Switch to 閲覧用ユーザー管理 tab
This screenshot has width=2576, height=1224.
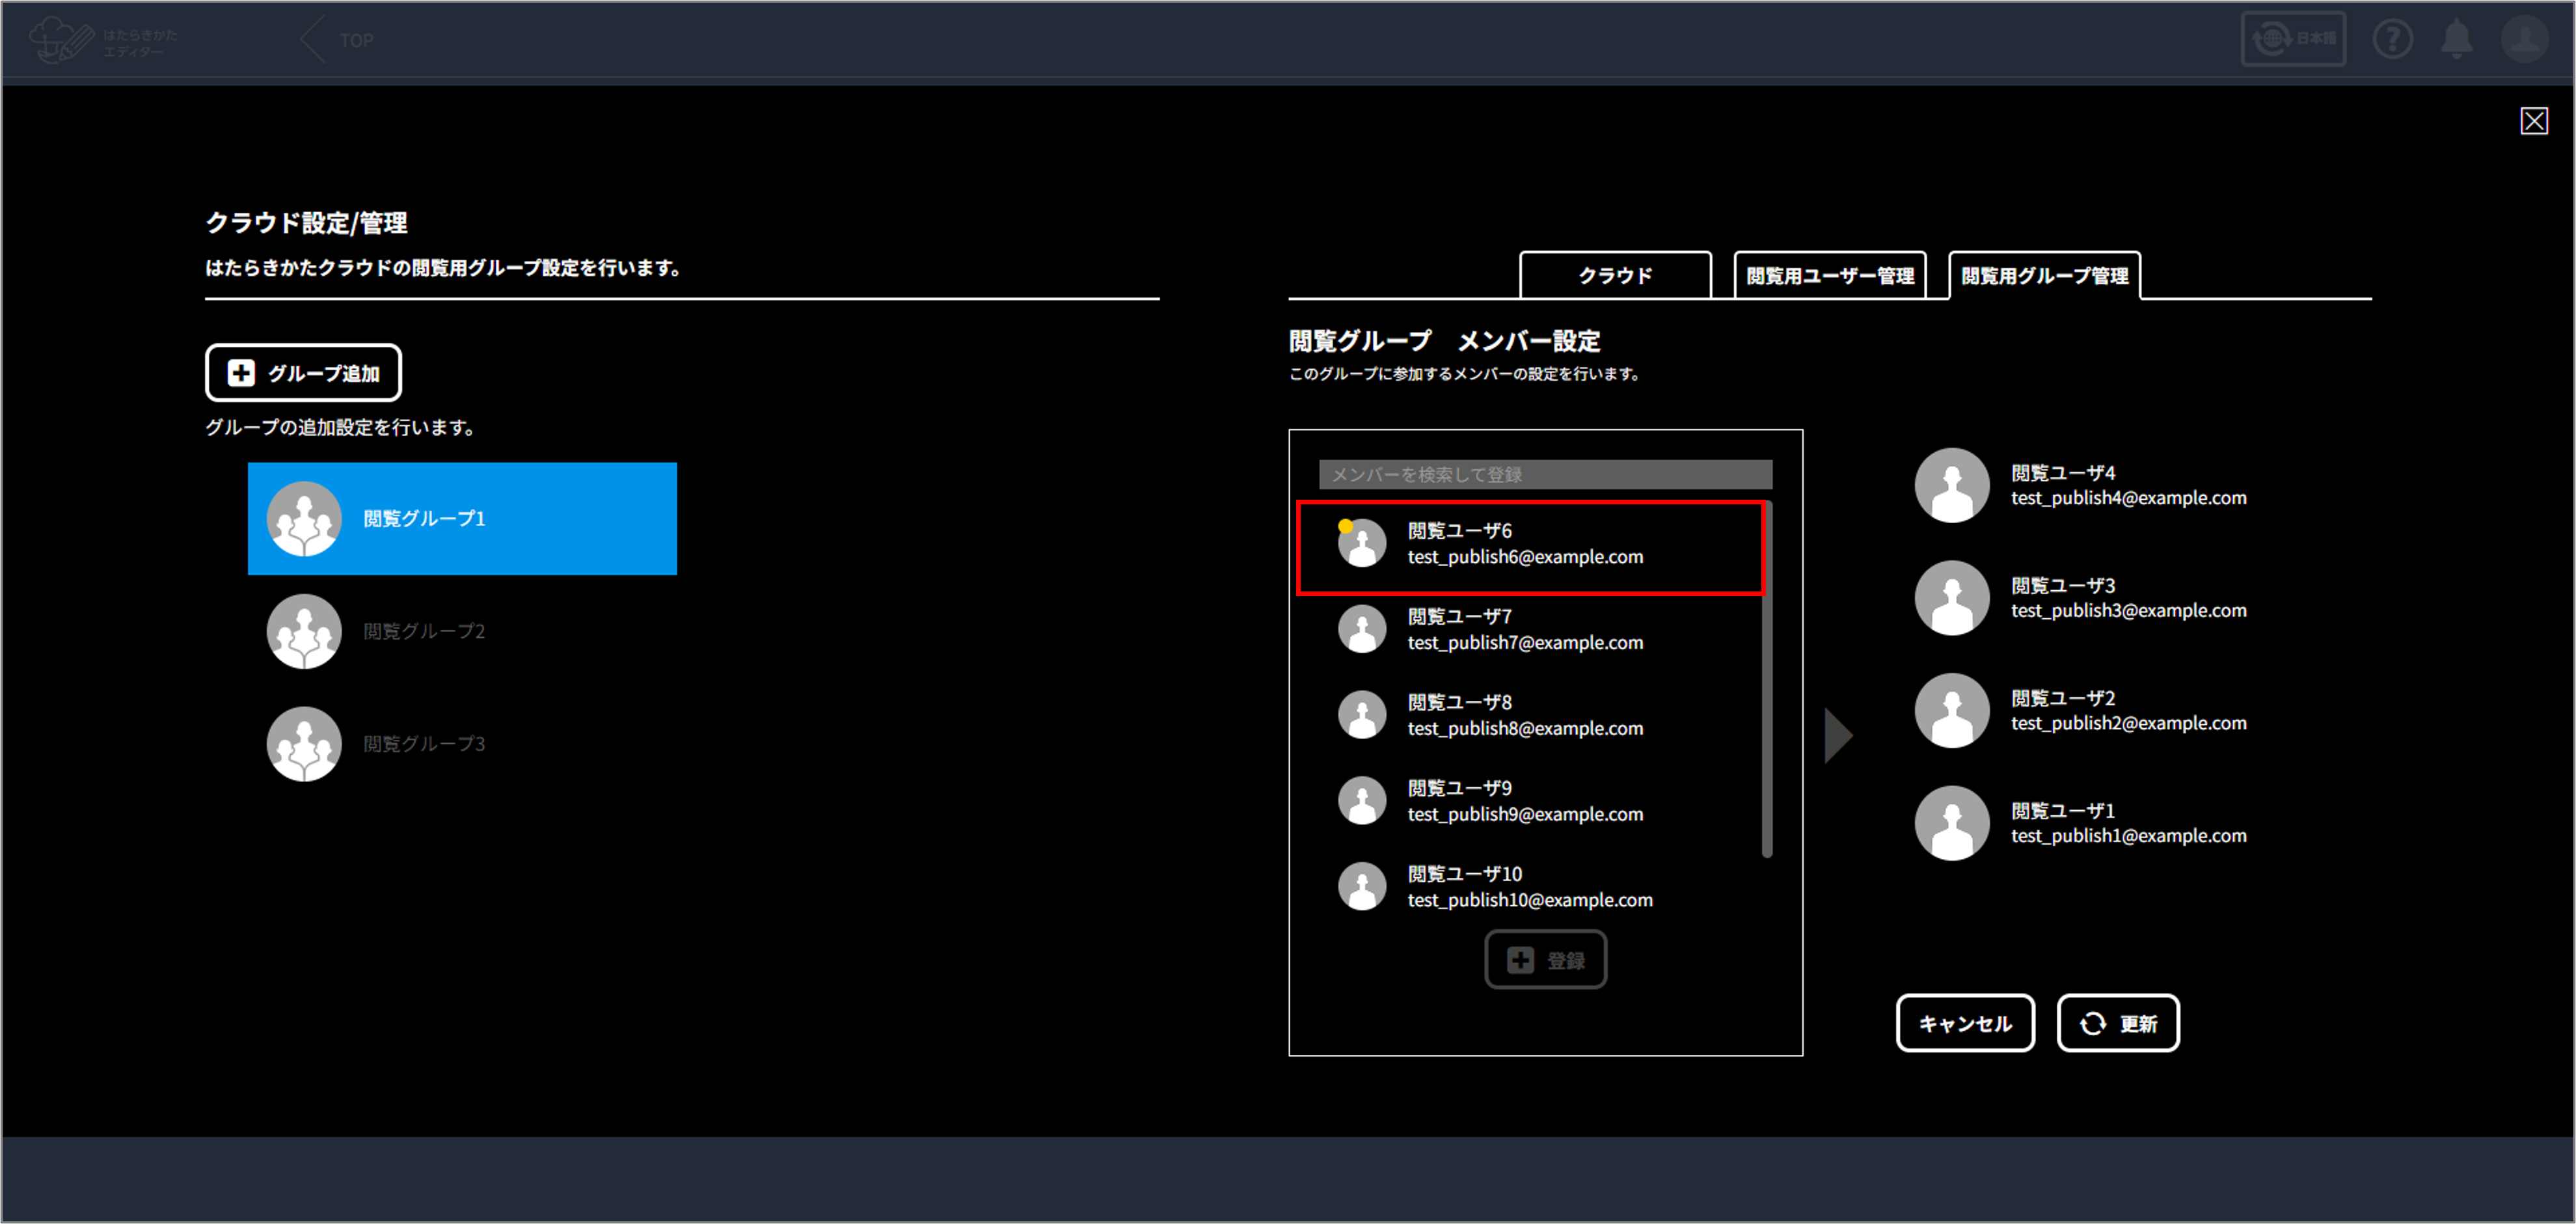[1829, 276]
